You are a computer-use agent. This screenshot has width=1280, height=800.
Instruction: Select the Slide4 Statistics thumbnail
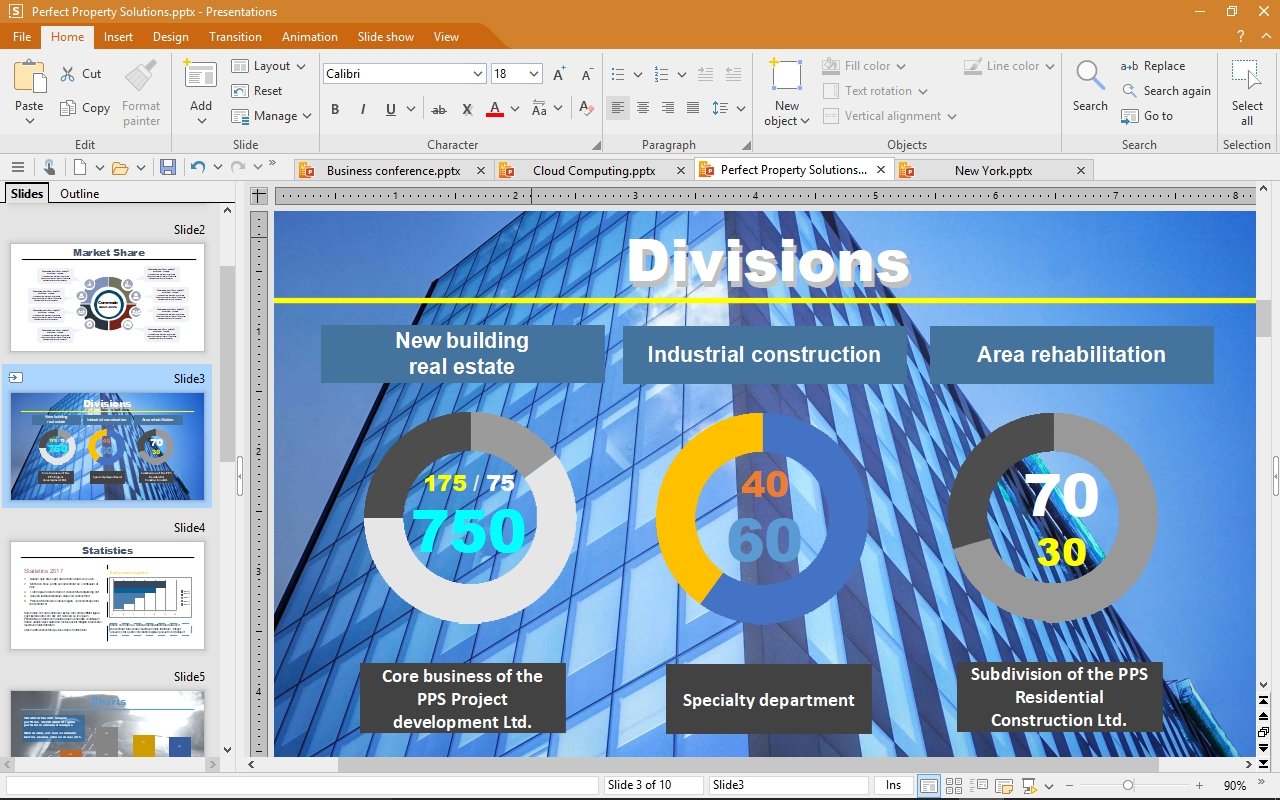click(x=107, y=596)
